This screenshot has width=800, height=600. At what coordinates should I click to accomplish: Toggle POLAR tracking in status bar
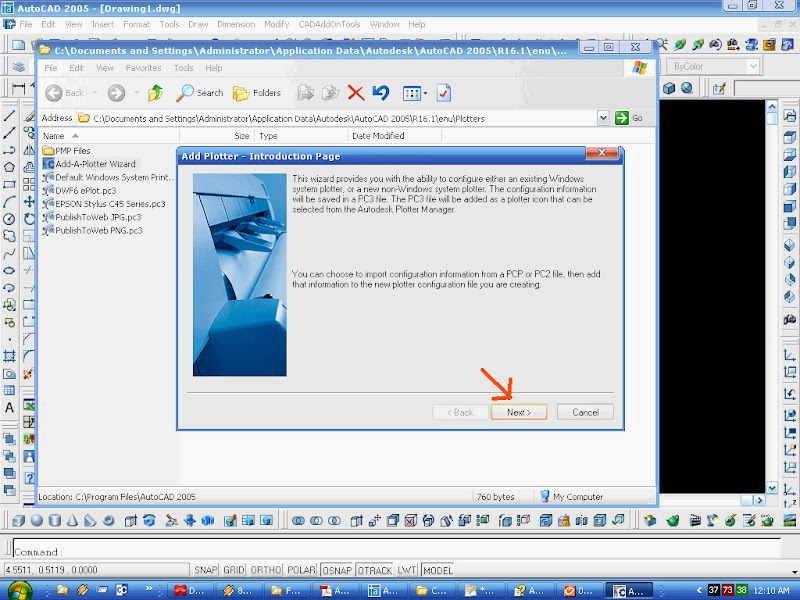(x=301, y=570)
